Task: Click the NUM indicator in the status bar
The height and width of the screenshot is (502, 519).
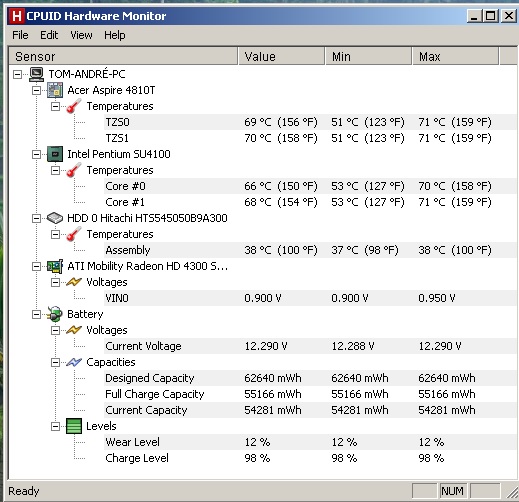Action: [x=453, y=491]
